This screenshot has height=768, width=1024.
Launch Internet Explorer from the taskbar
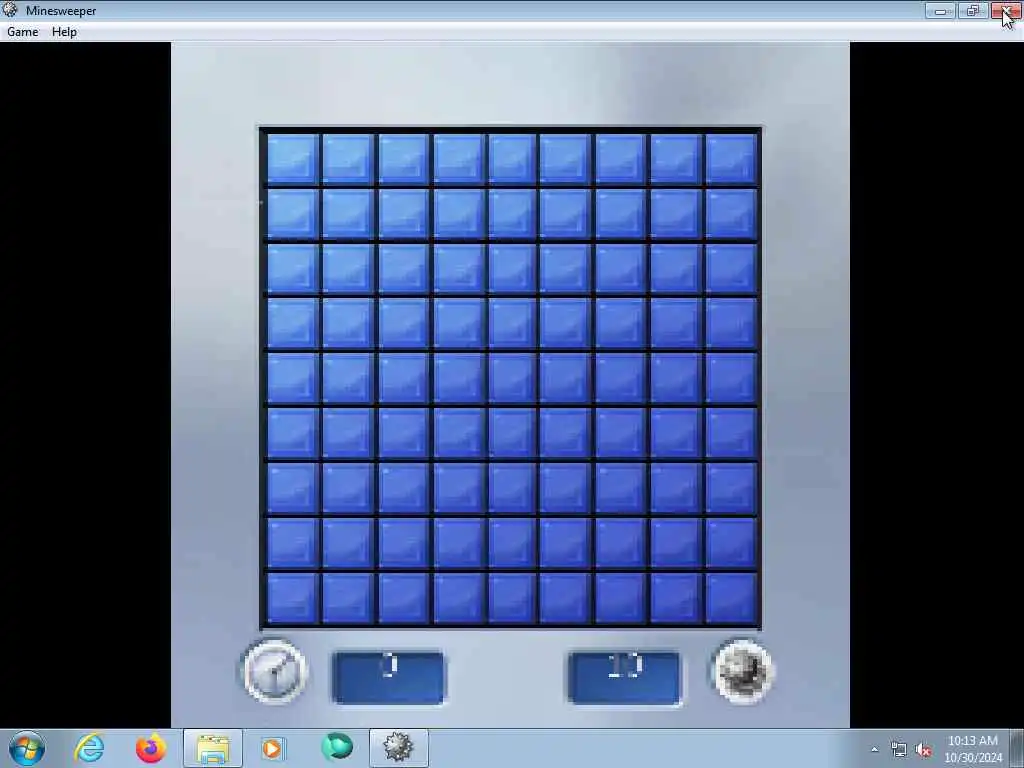[x=89, y=748]
